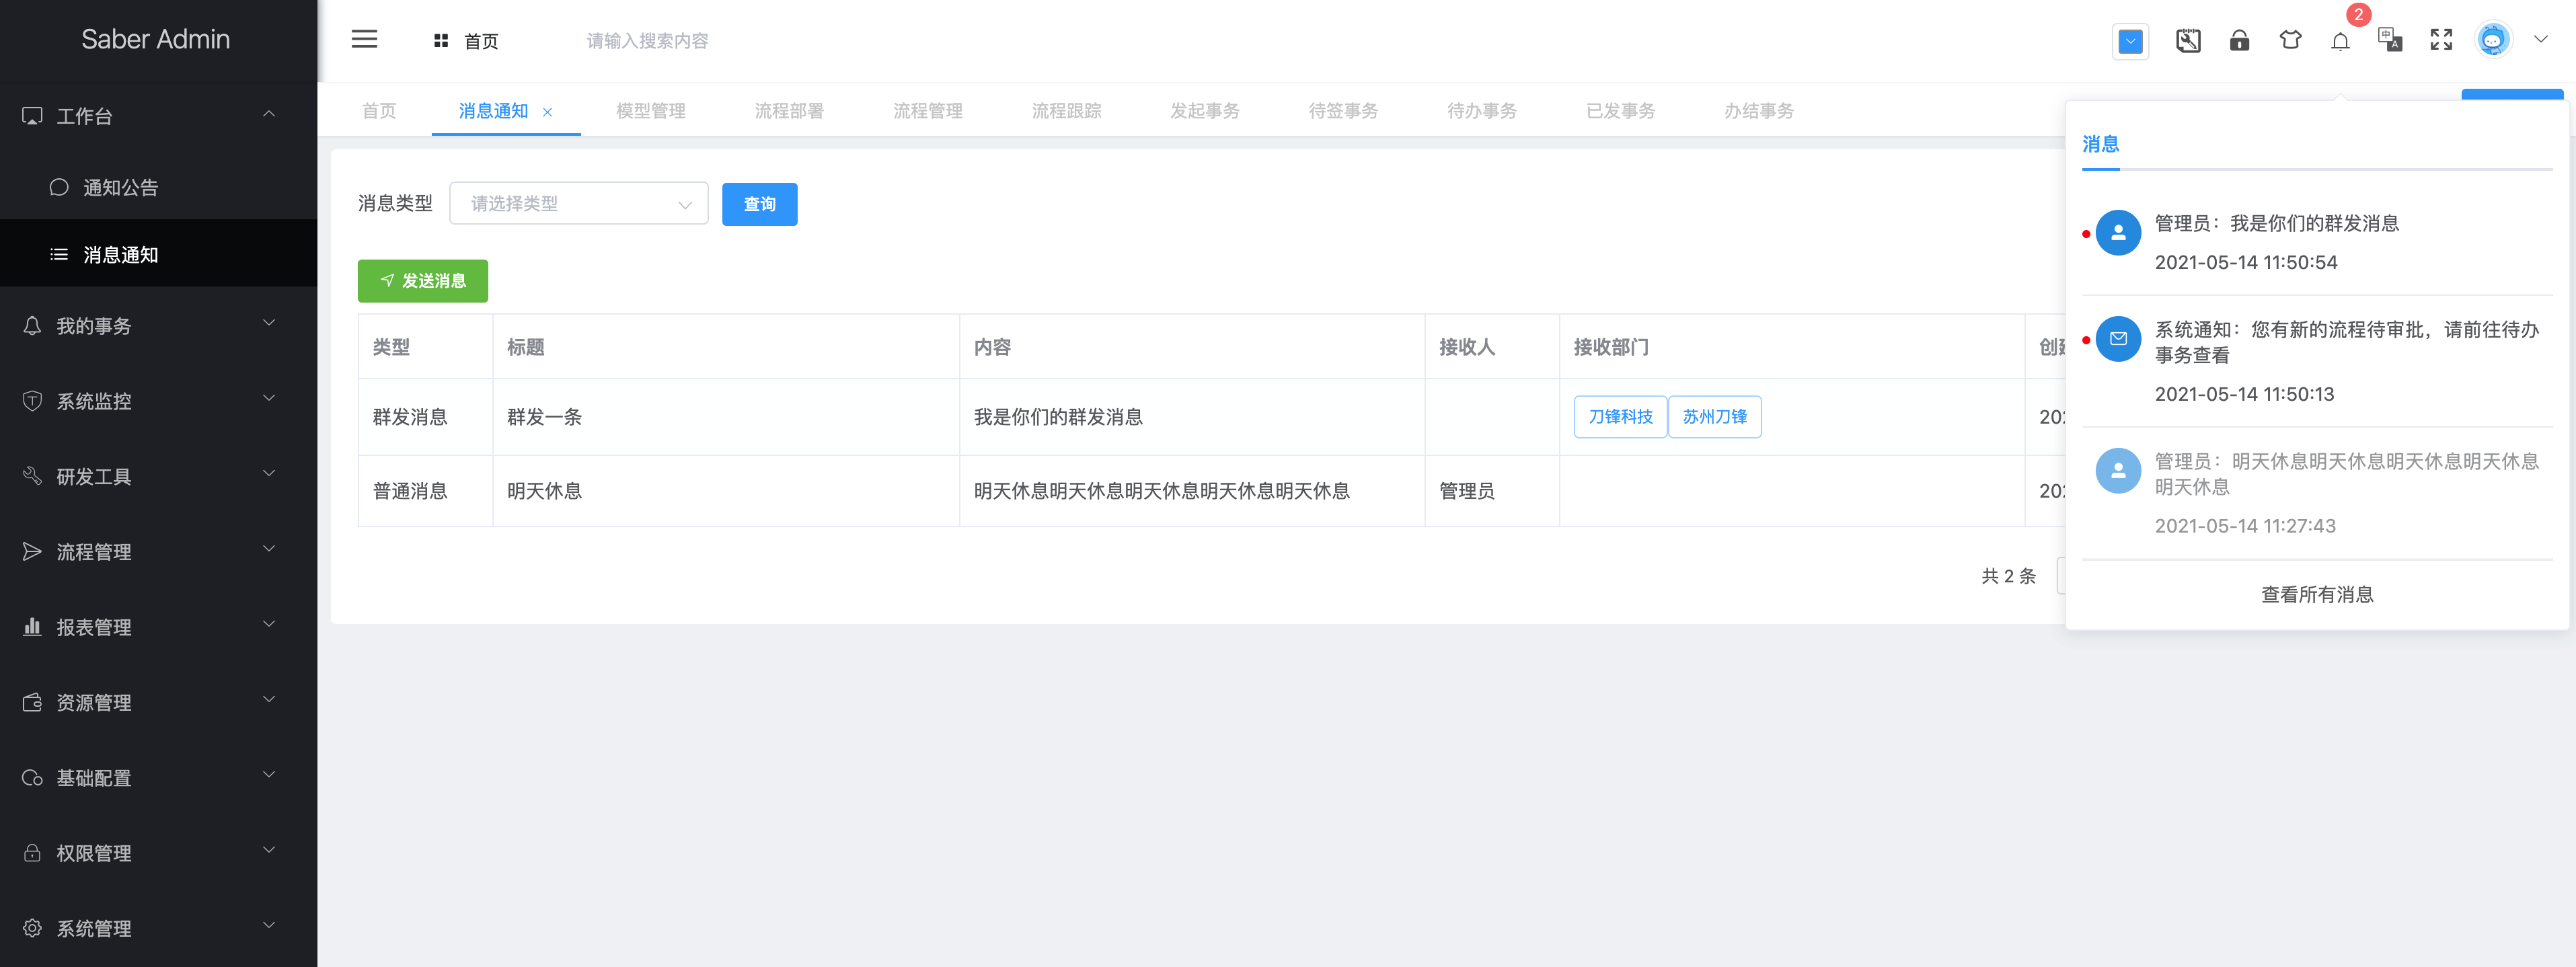Screen dimensions: 2576x967
Task: Switch to the 流程部署 tab
Action: click(x=789, y=111)
